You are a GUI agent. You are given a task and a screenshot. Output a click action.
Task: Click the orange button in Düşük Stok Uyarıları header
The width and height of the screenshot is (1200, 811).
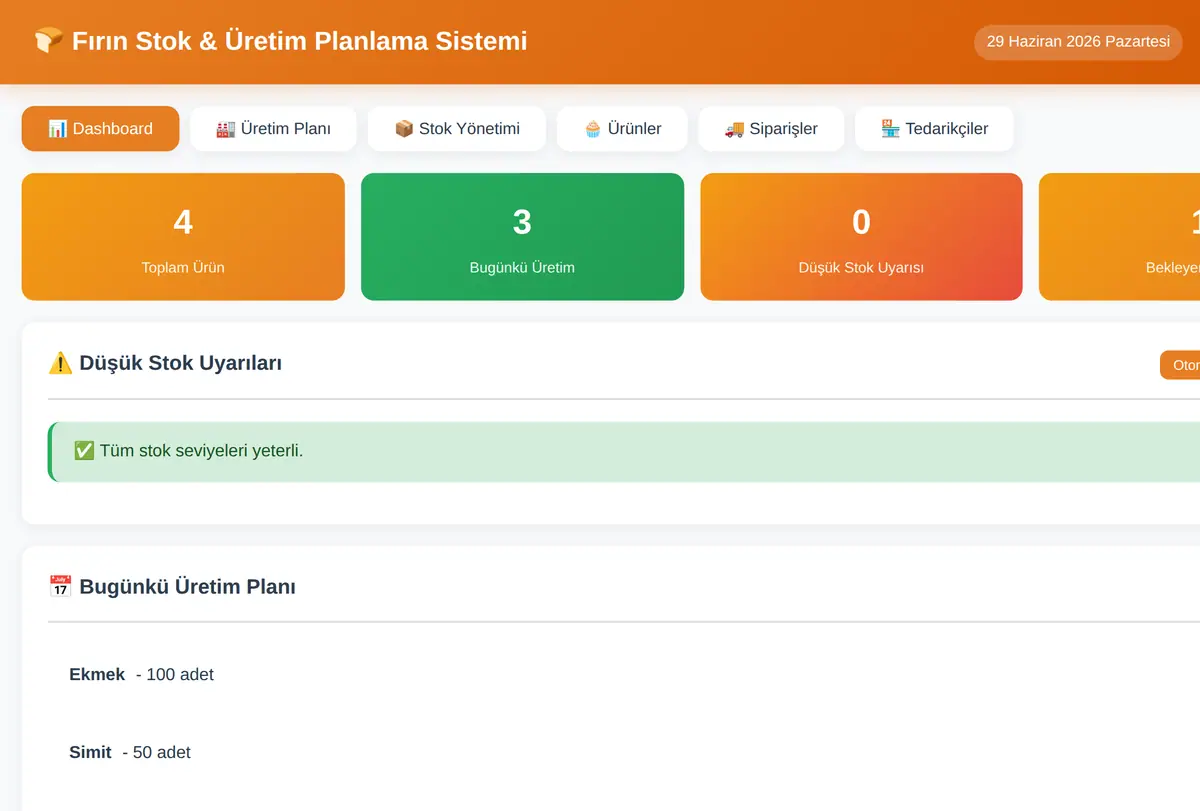[1180, 365]
